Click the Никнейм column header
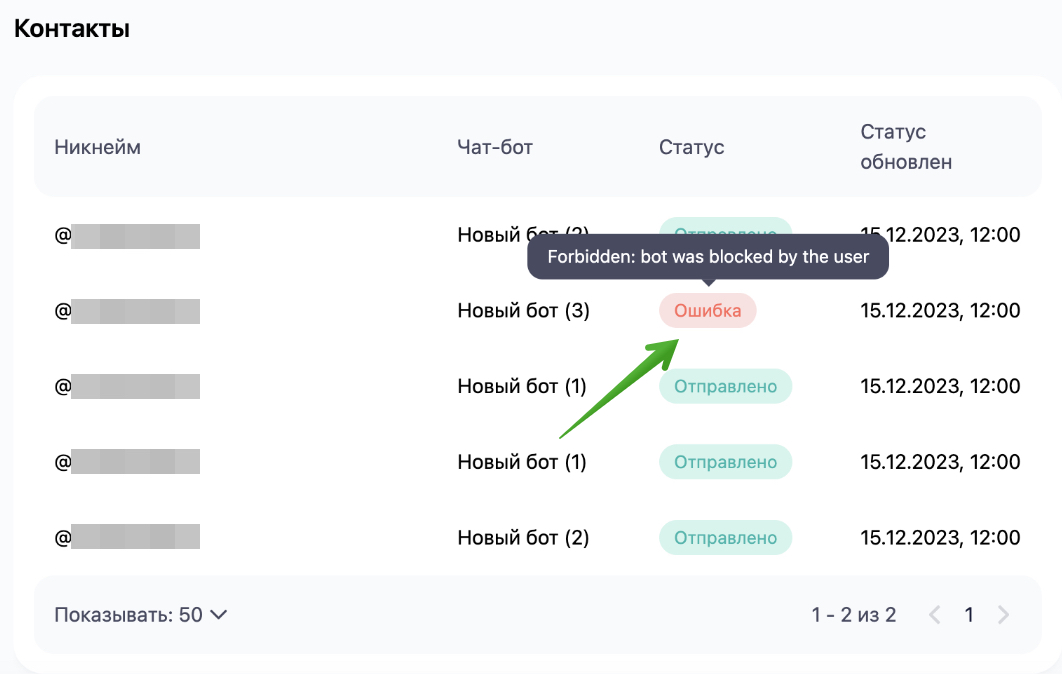1062x674 pixels. [x=98, y=147]
